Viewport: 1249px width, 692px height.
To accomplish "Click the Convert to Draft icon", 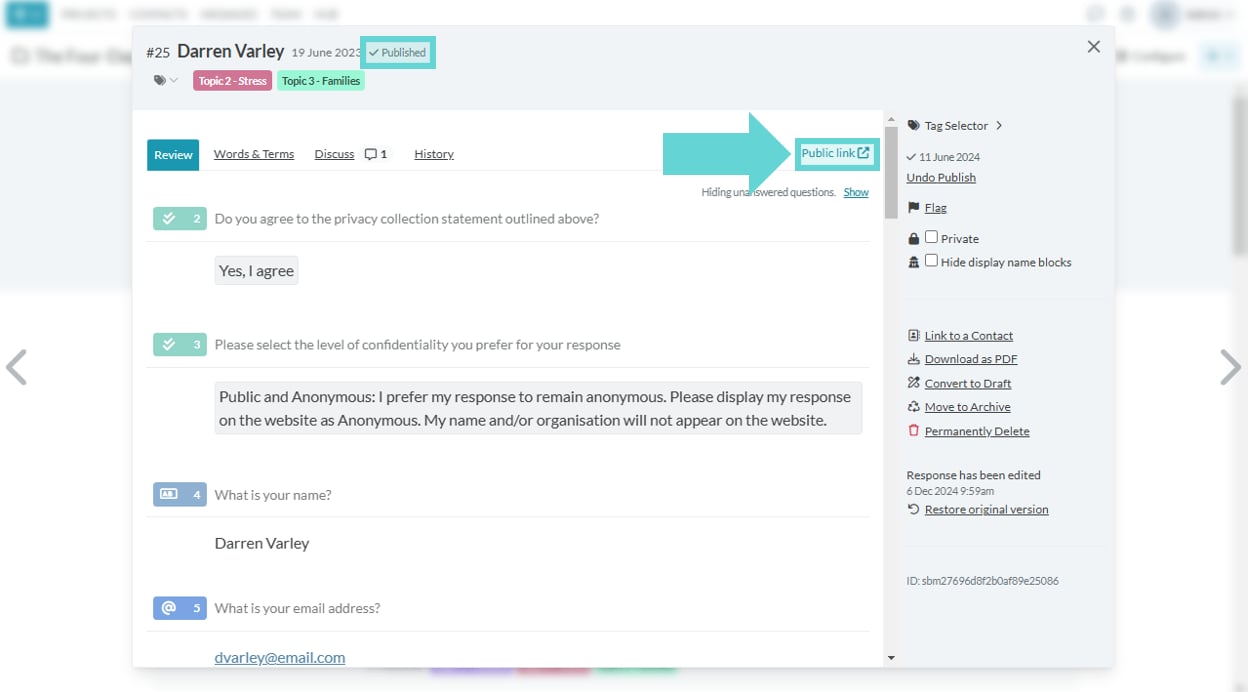I will click(x=913, y=383).
